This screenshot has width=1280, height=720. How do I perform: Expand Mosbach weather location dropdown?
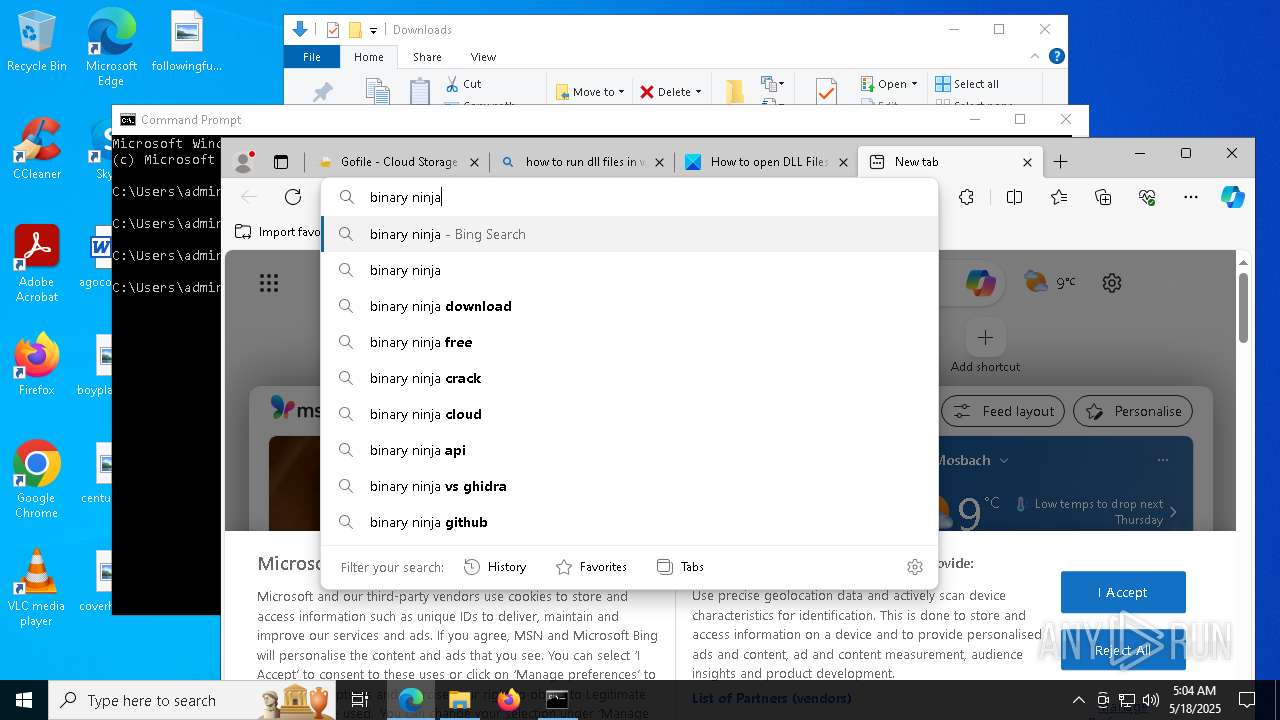(1004, 461)
